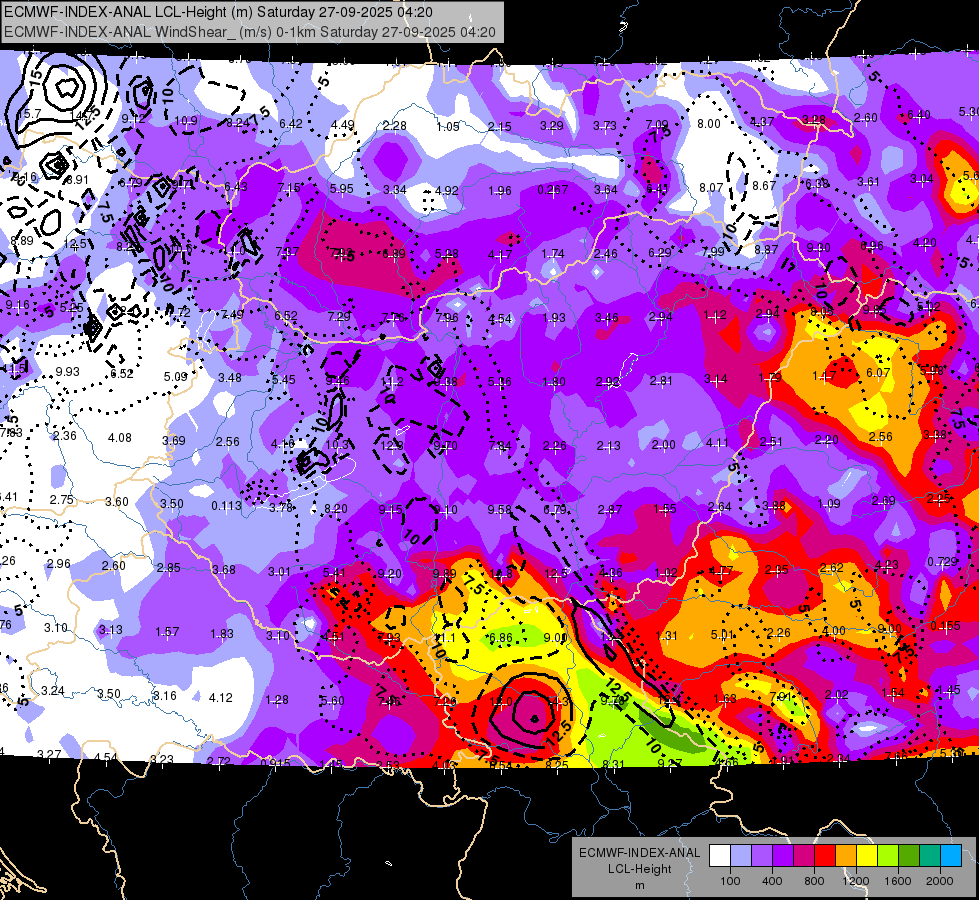The image size is (979, 900).
Task: Click the '2000' tick label in the legend
Action: [x=939, y=881]
